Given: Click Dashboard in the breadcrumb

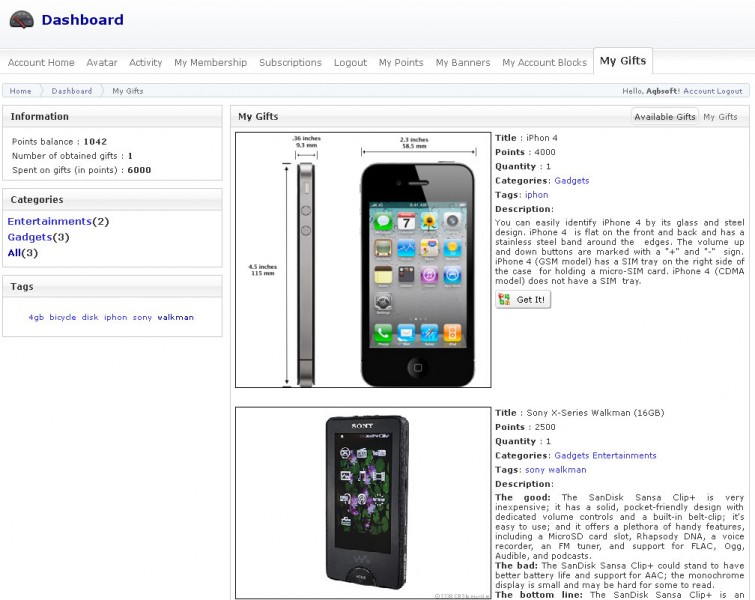Looking at the screenshot, I should pos(72,91).
